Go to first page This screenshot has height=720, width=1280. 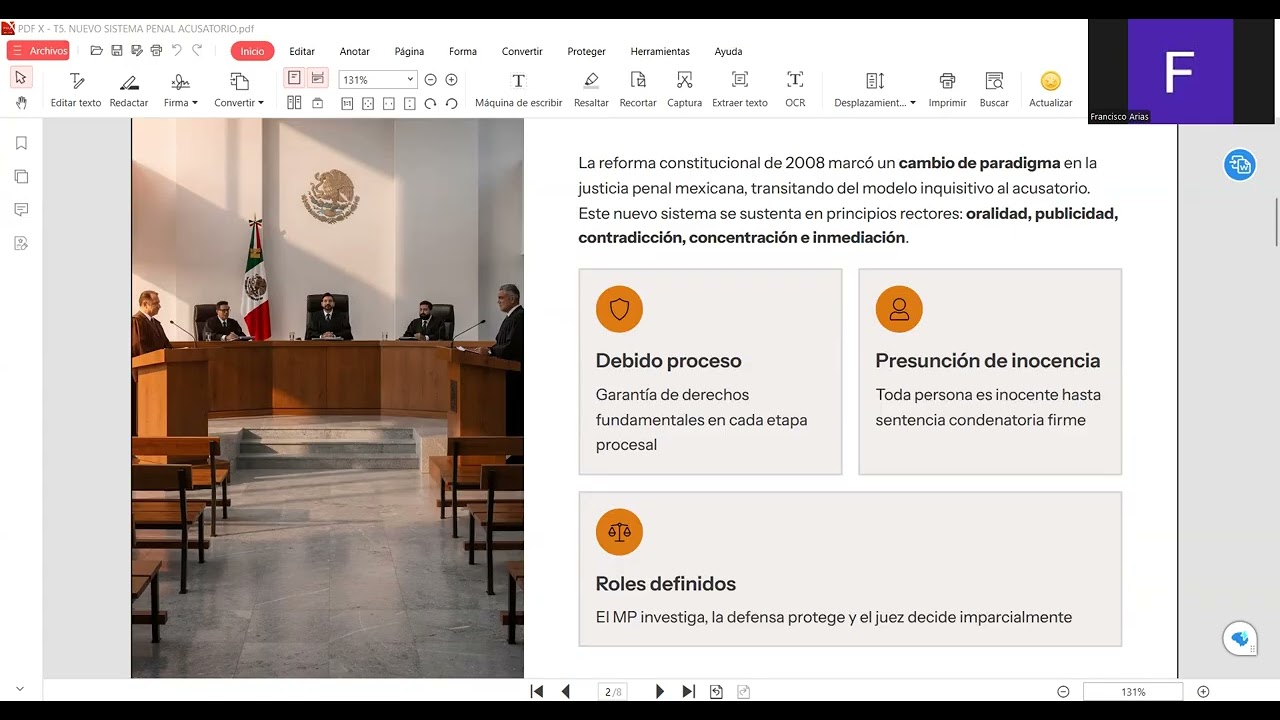(x=537, y=691)
